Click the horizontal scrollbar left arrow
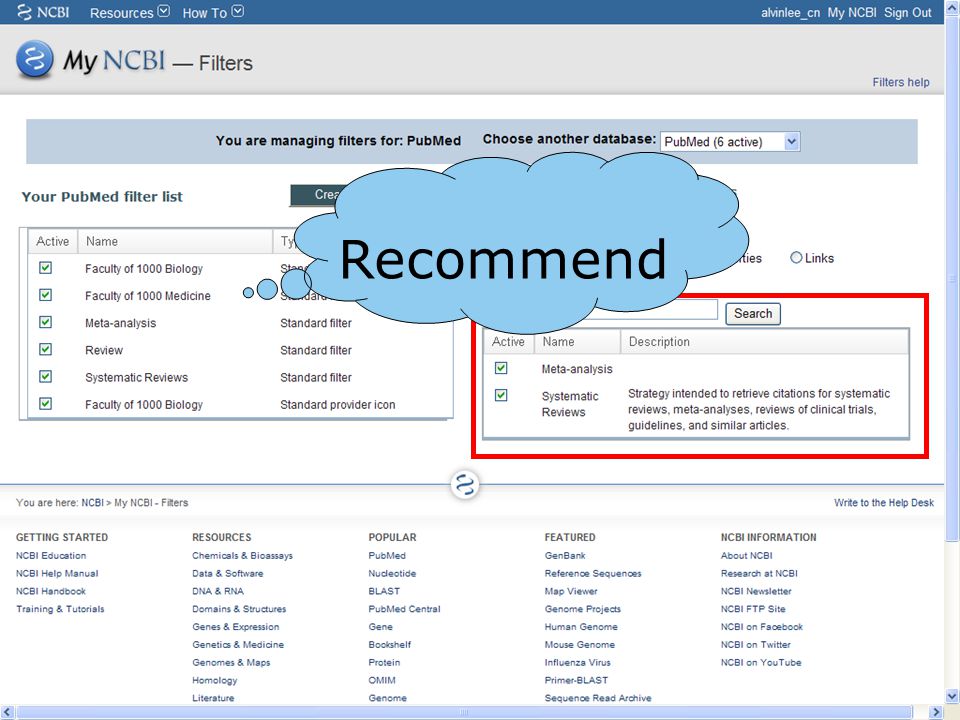 [x=7, y=712]
